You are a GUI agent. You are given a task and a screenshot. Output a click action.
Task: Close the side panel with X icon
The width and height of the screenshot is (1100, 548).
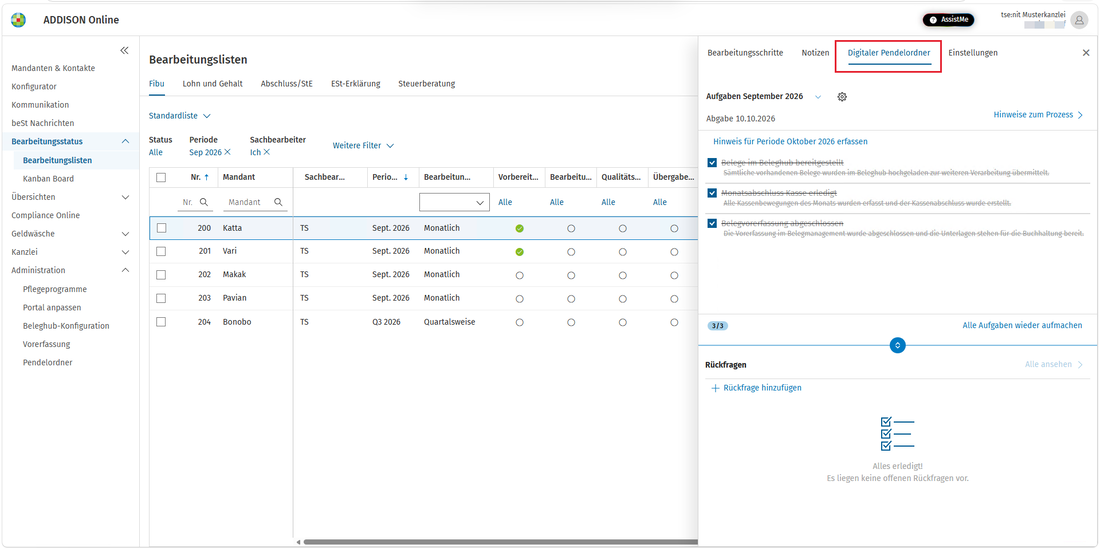coord(1086,53)
